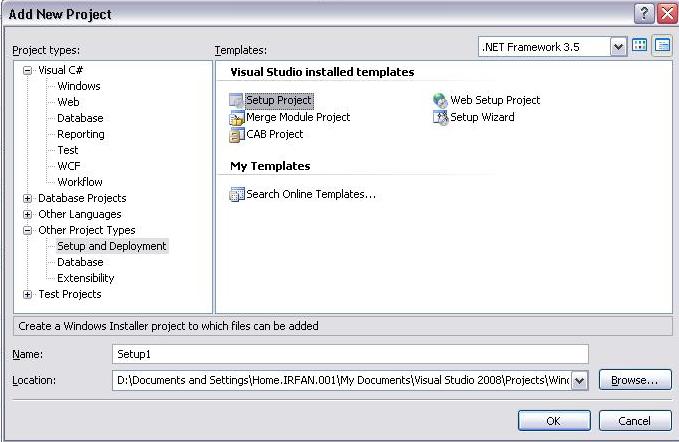Switch templates to large icons view
679x442 pixels.
640,46
